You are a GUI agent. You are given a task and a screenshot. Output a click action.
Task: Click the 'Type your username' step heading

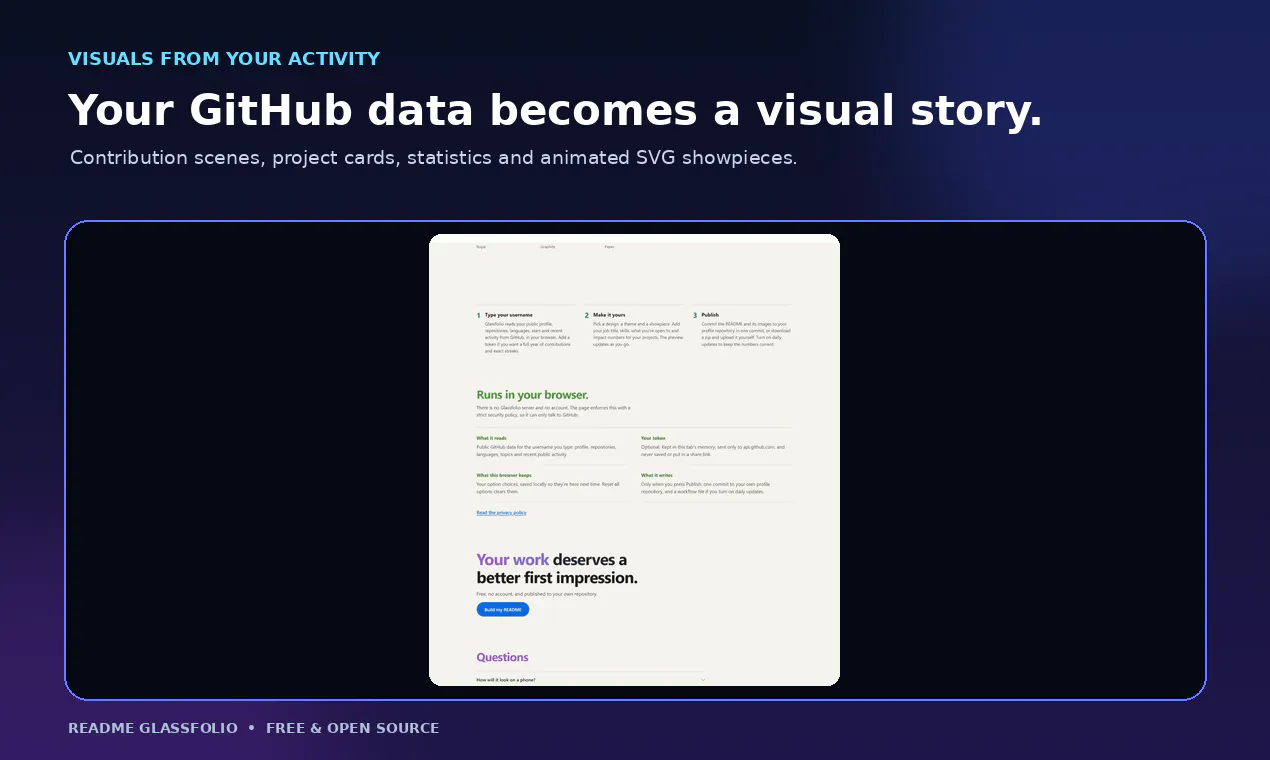click(509, 315)
